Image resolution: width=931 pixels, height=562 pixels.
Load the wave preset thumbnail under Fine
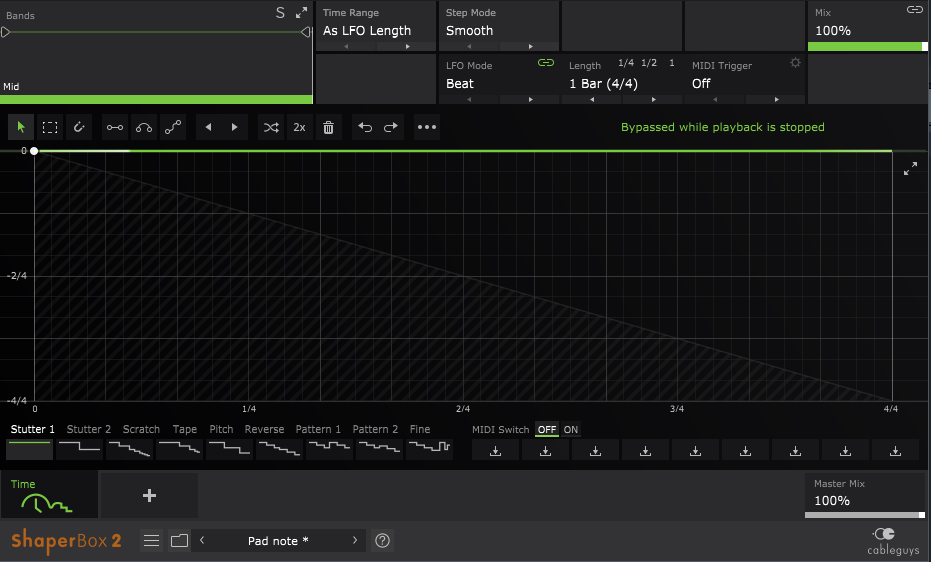point(430,449)
